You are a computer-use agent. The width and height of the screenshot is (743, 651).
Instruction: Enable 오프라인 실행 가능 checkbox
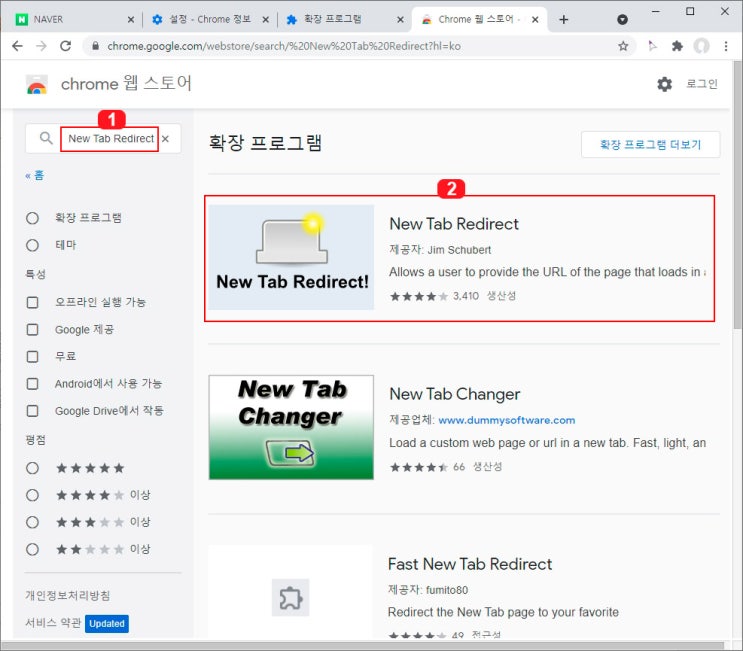point(32,302)
